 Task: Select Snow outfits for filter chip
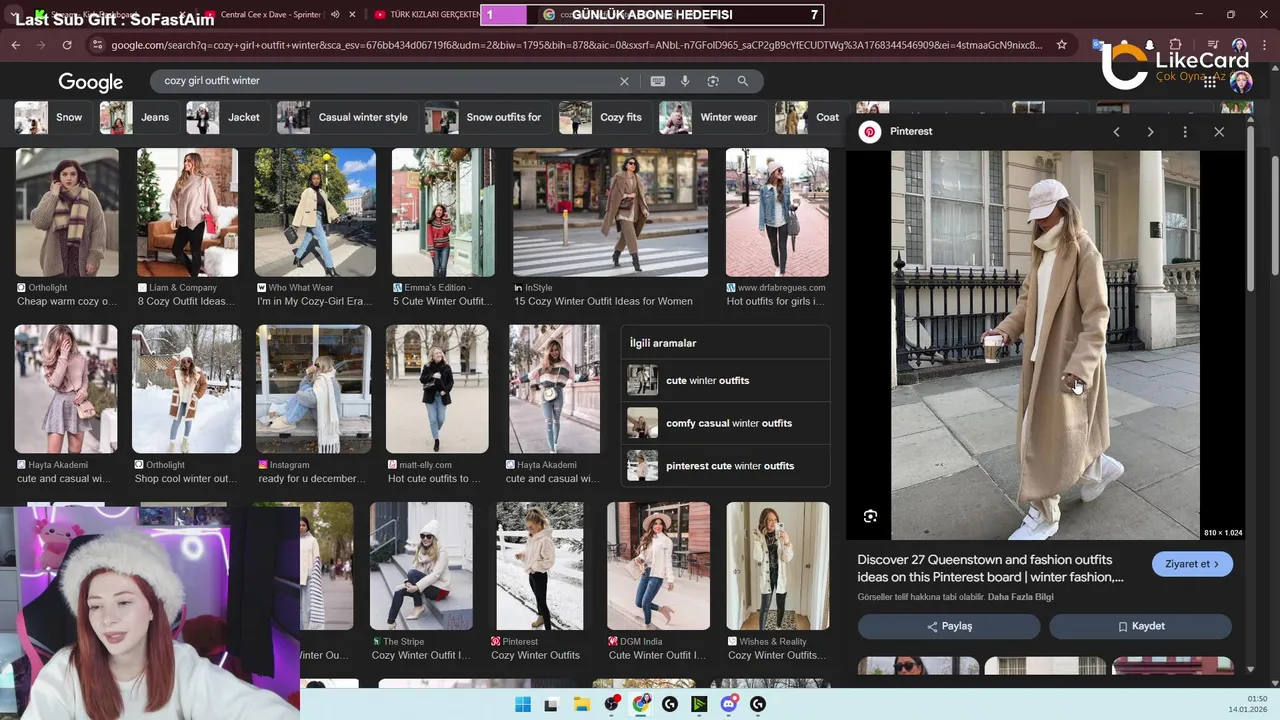(488, 117)
